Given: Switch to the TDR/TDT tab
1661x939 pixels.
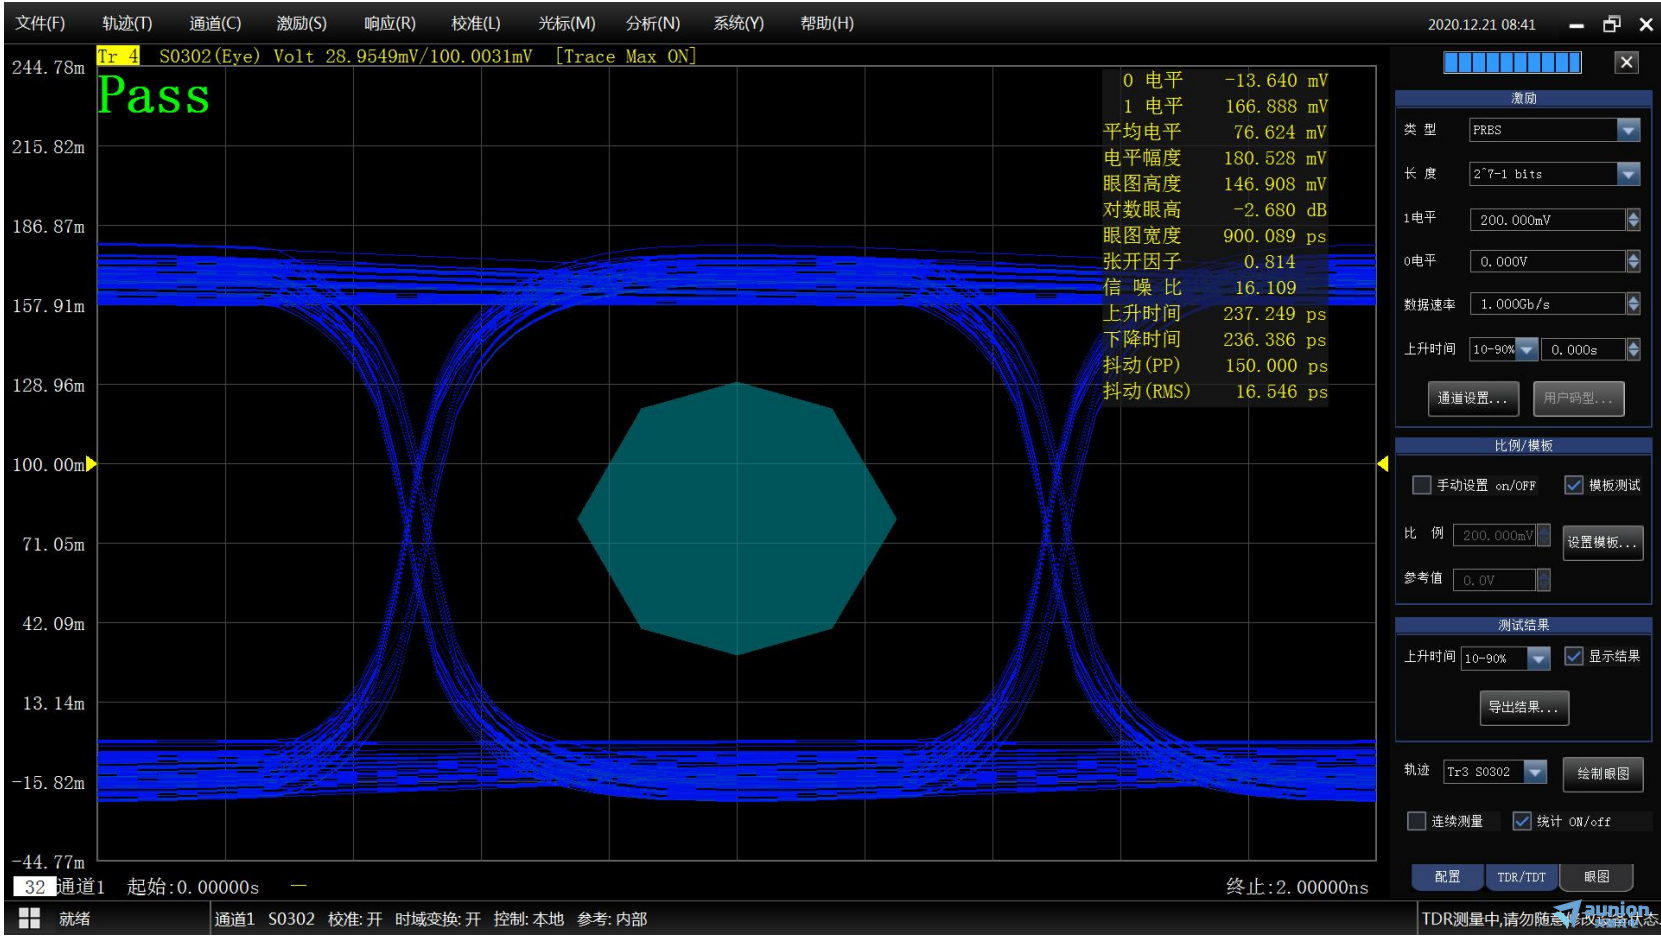Looking at the screenshot, I should 1521,877.
